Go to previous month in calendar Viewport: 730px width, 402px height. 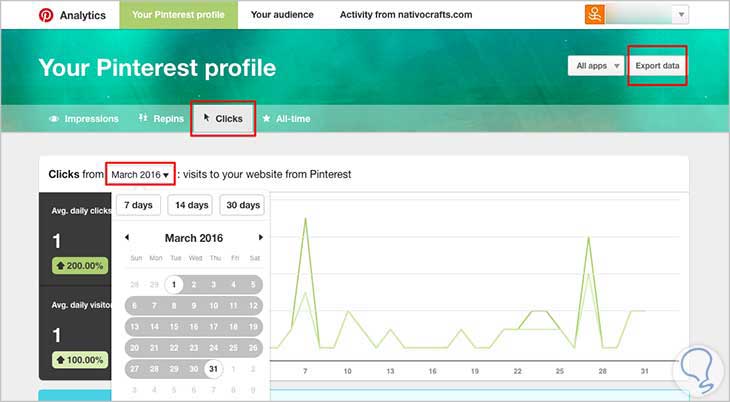(x=127, y=237)
